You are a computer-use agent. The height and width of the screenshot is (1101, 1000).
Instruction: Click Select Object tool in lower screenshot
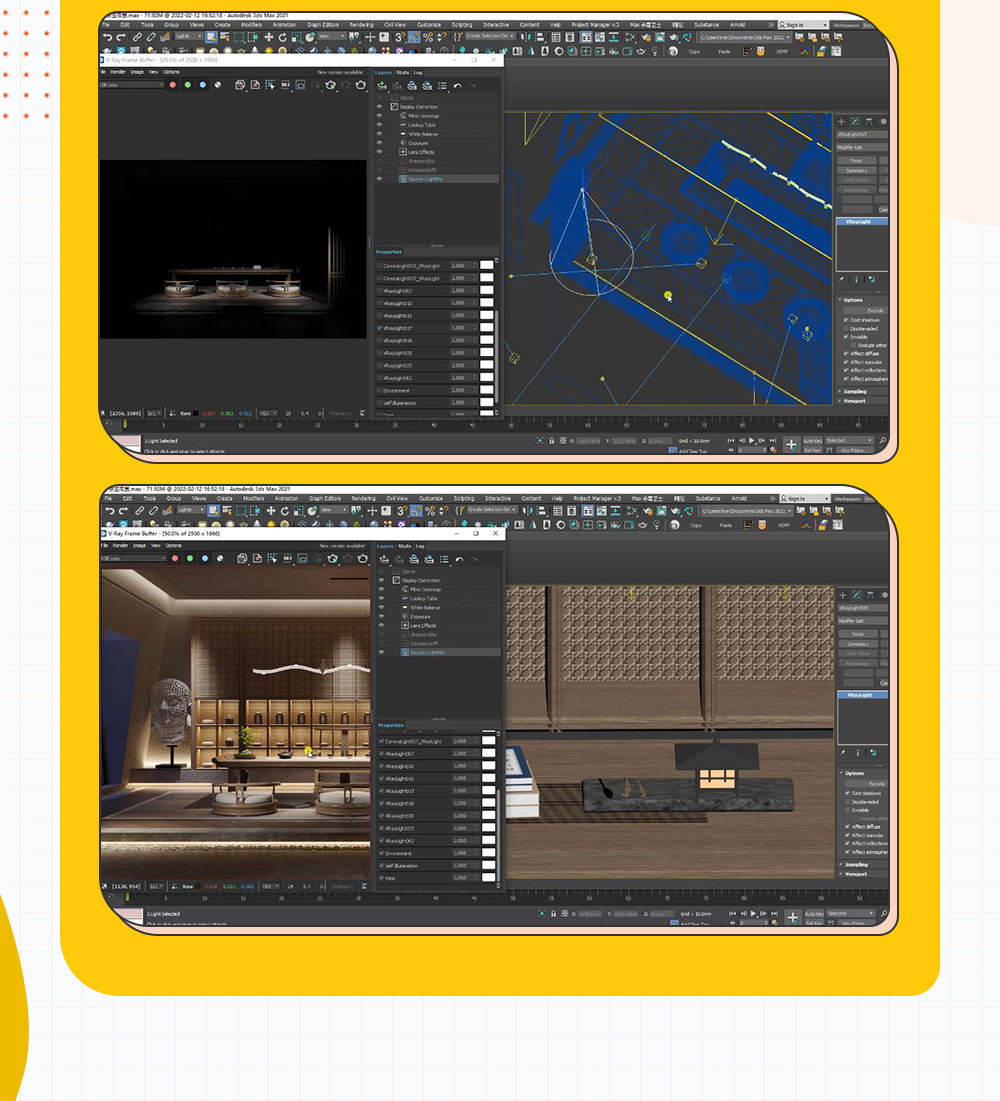(x=213, y=511)
